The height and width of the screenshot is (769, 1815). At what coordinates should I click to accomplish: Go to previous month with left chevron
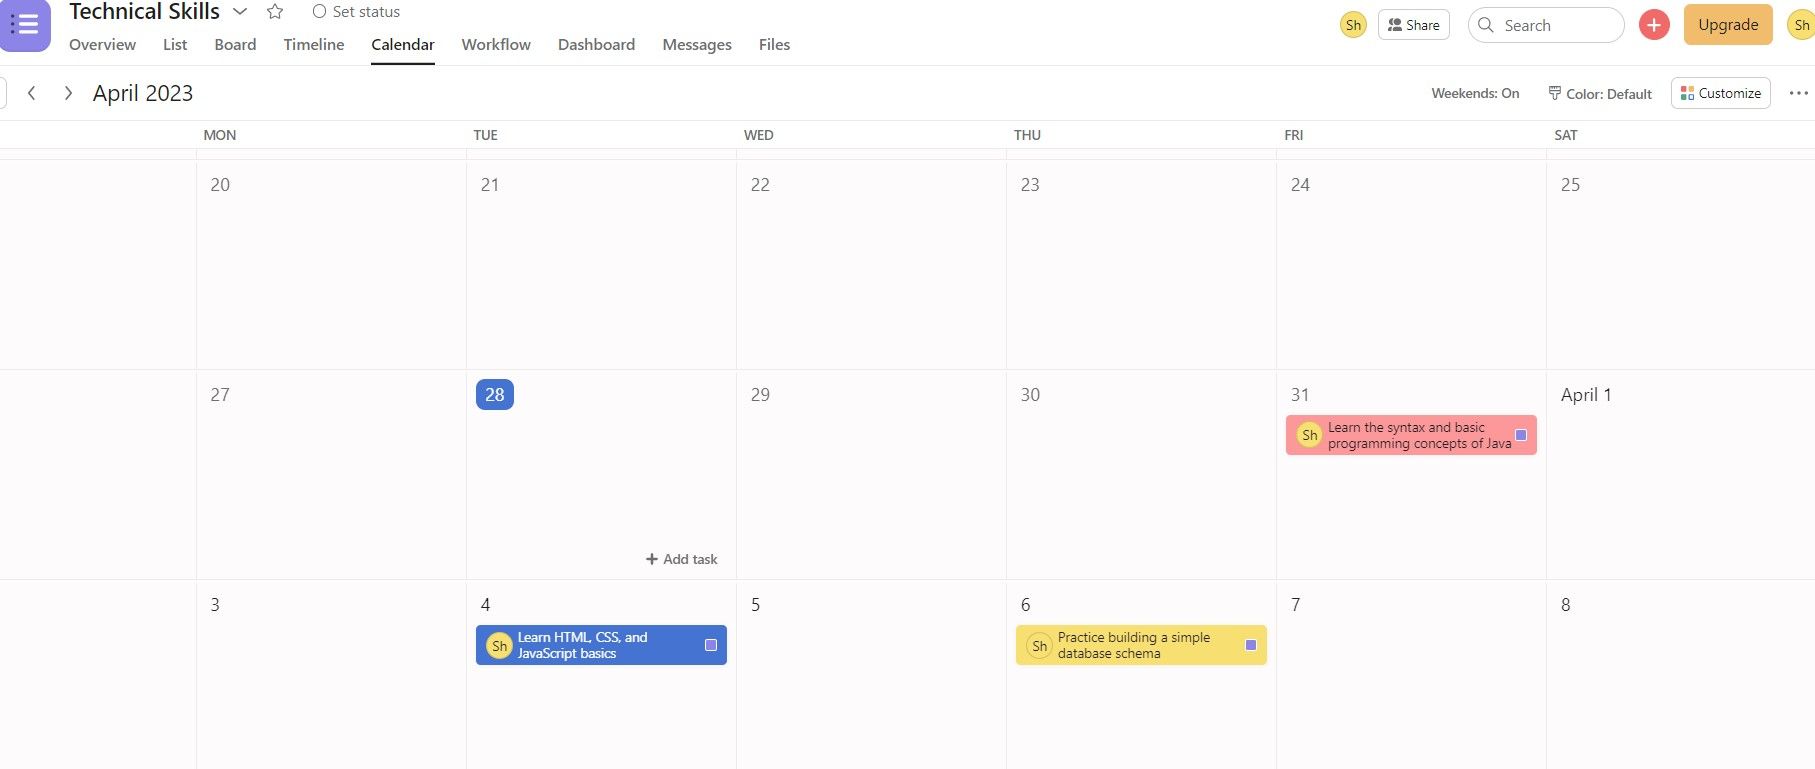click(x=32, y=93)
